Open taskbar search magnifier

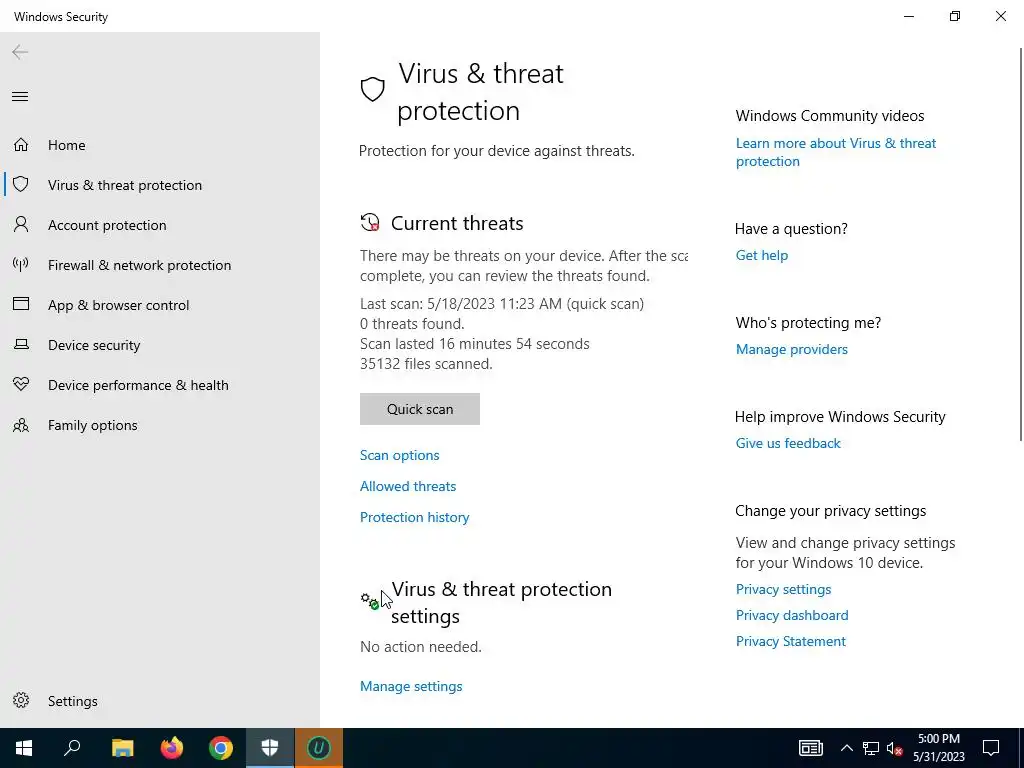tap(72, 748)
